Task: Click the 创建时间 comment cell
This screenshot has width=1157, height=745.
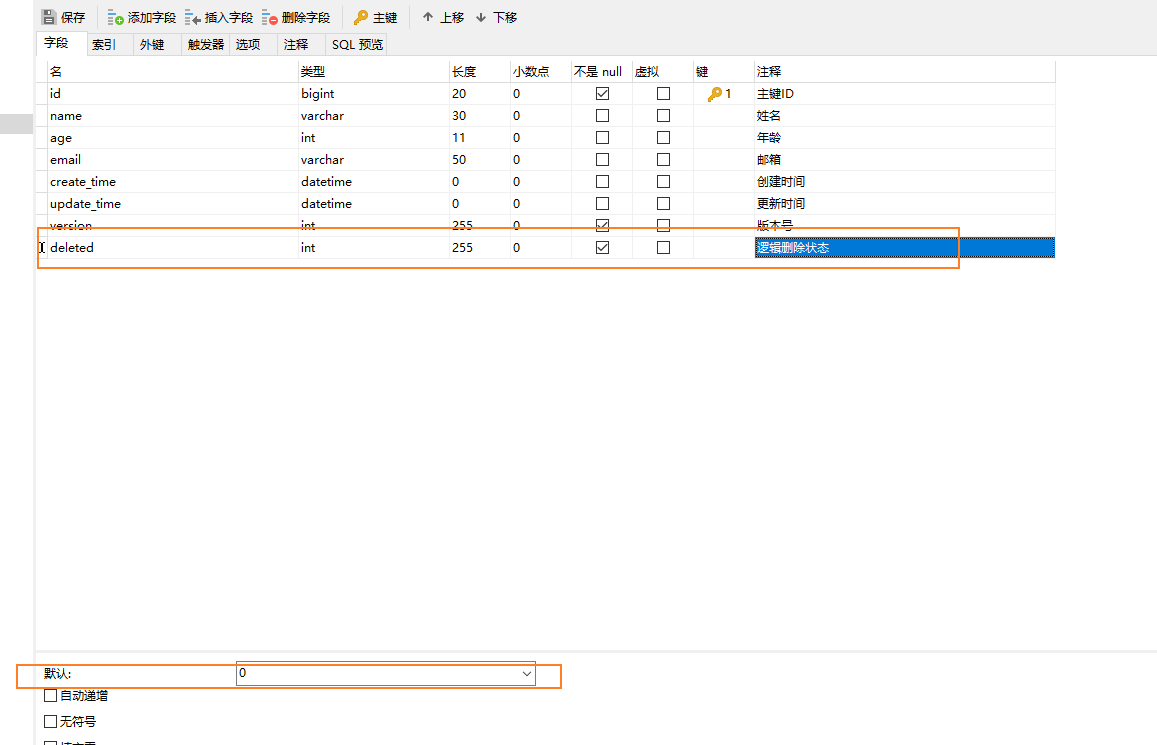Action: pos(905,181)
